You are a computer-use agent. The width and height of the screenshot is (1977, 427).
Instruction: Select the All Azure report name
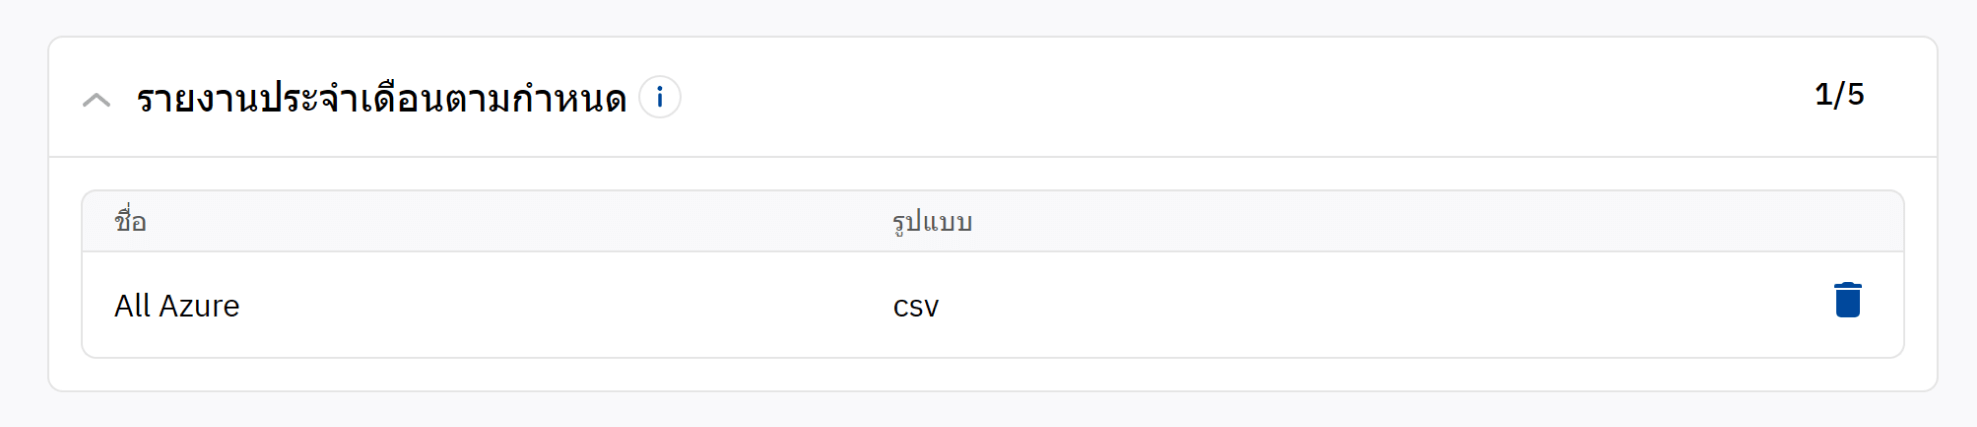177,305
